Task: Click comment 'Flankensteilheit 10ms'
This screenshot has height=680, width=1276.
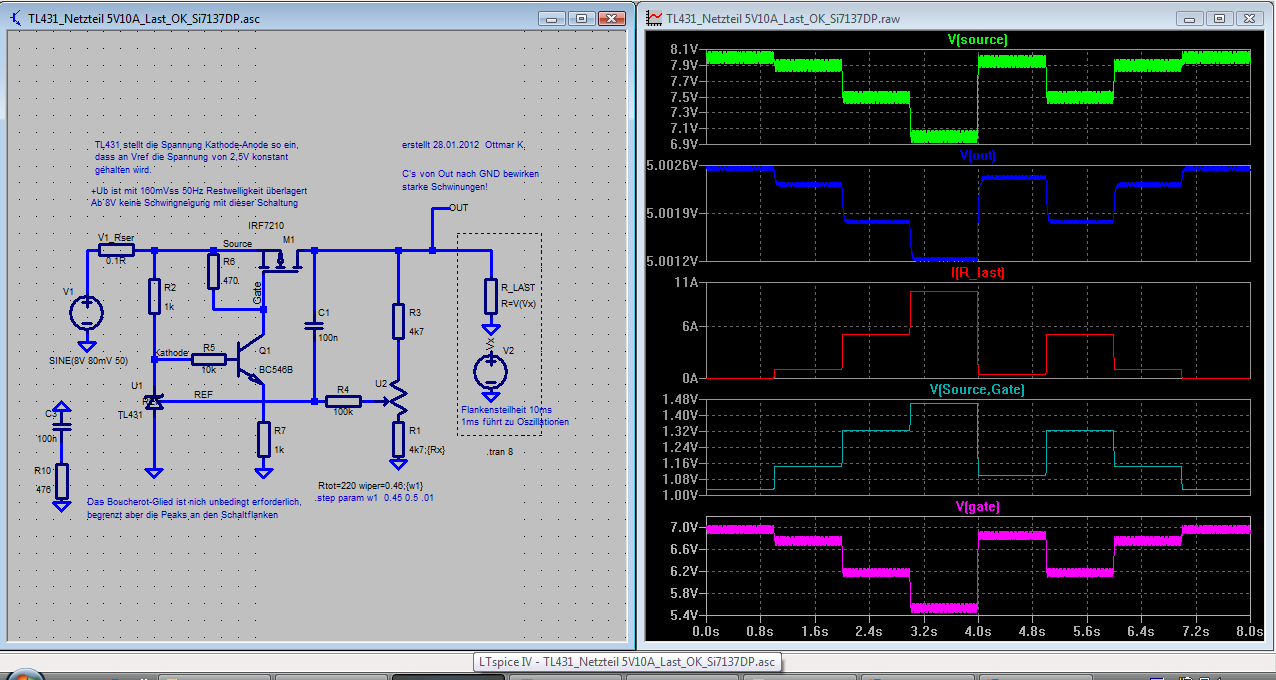Action: click(505, 410)
